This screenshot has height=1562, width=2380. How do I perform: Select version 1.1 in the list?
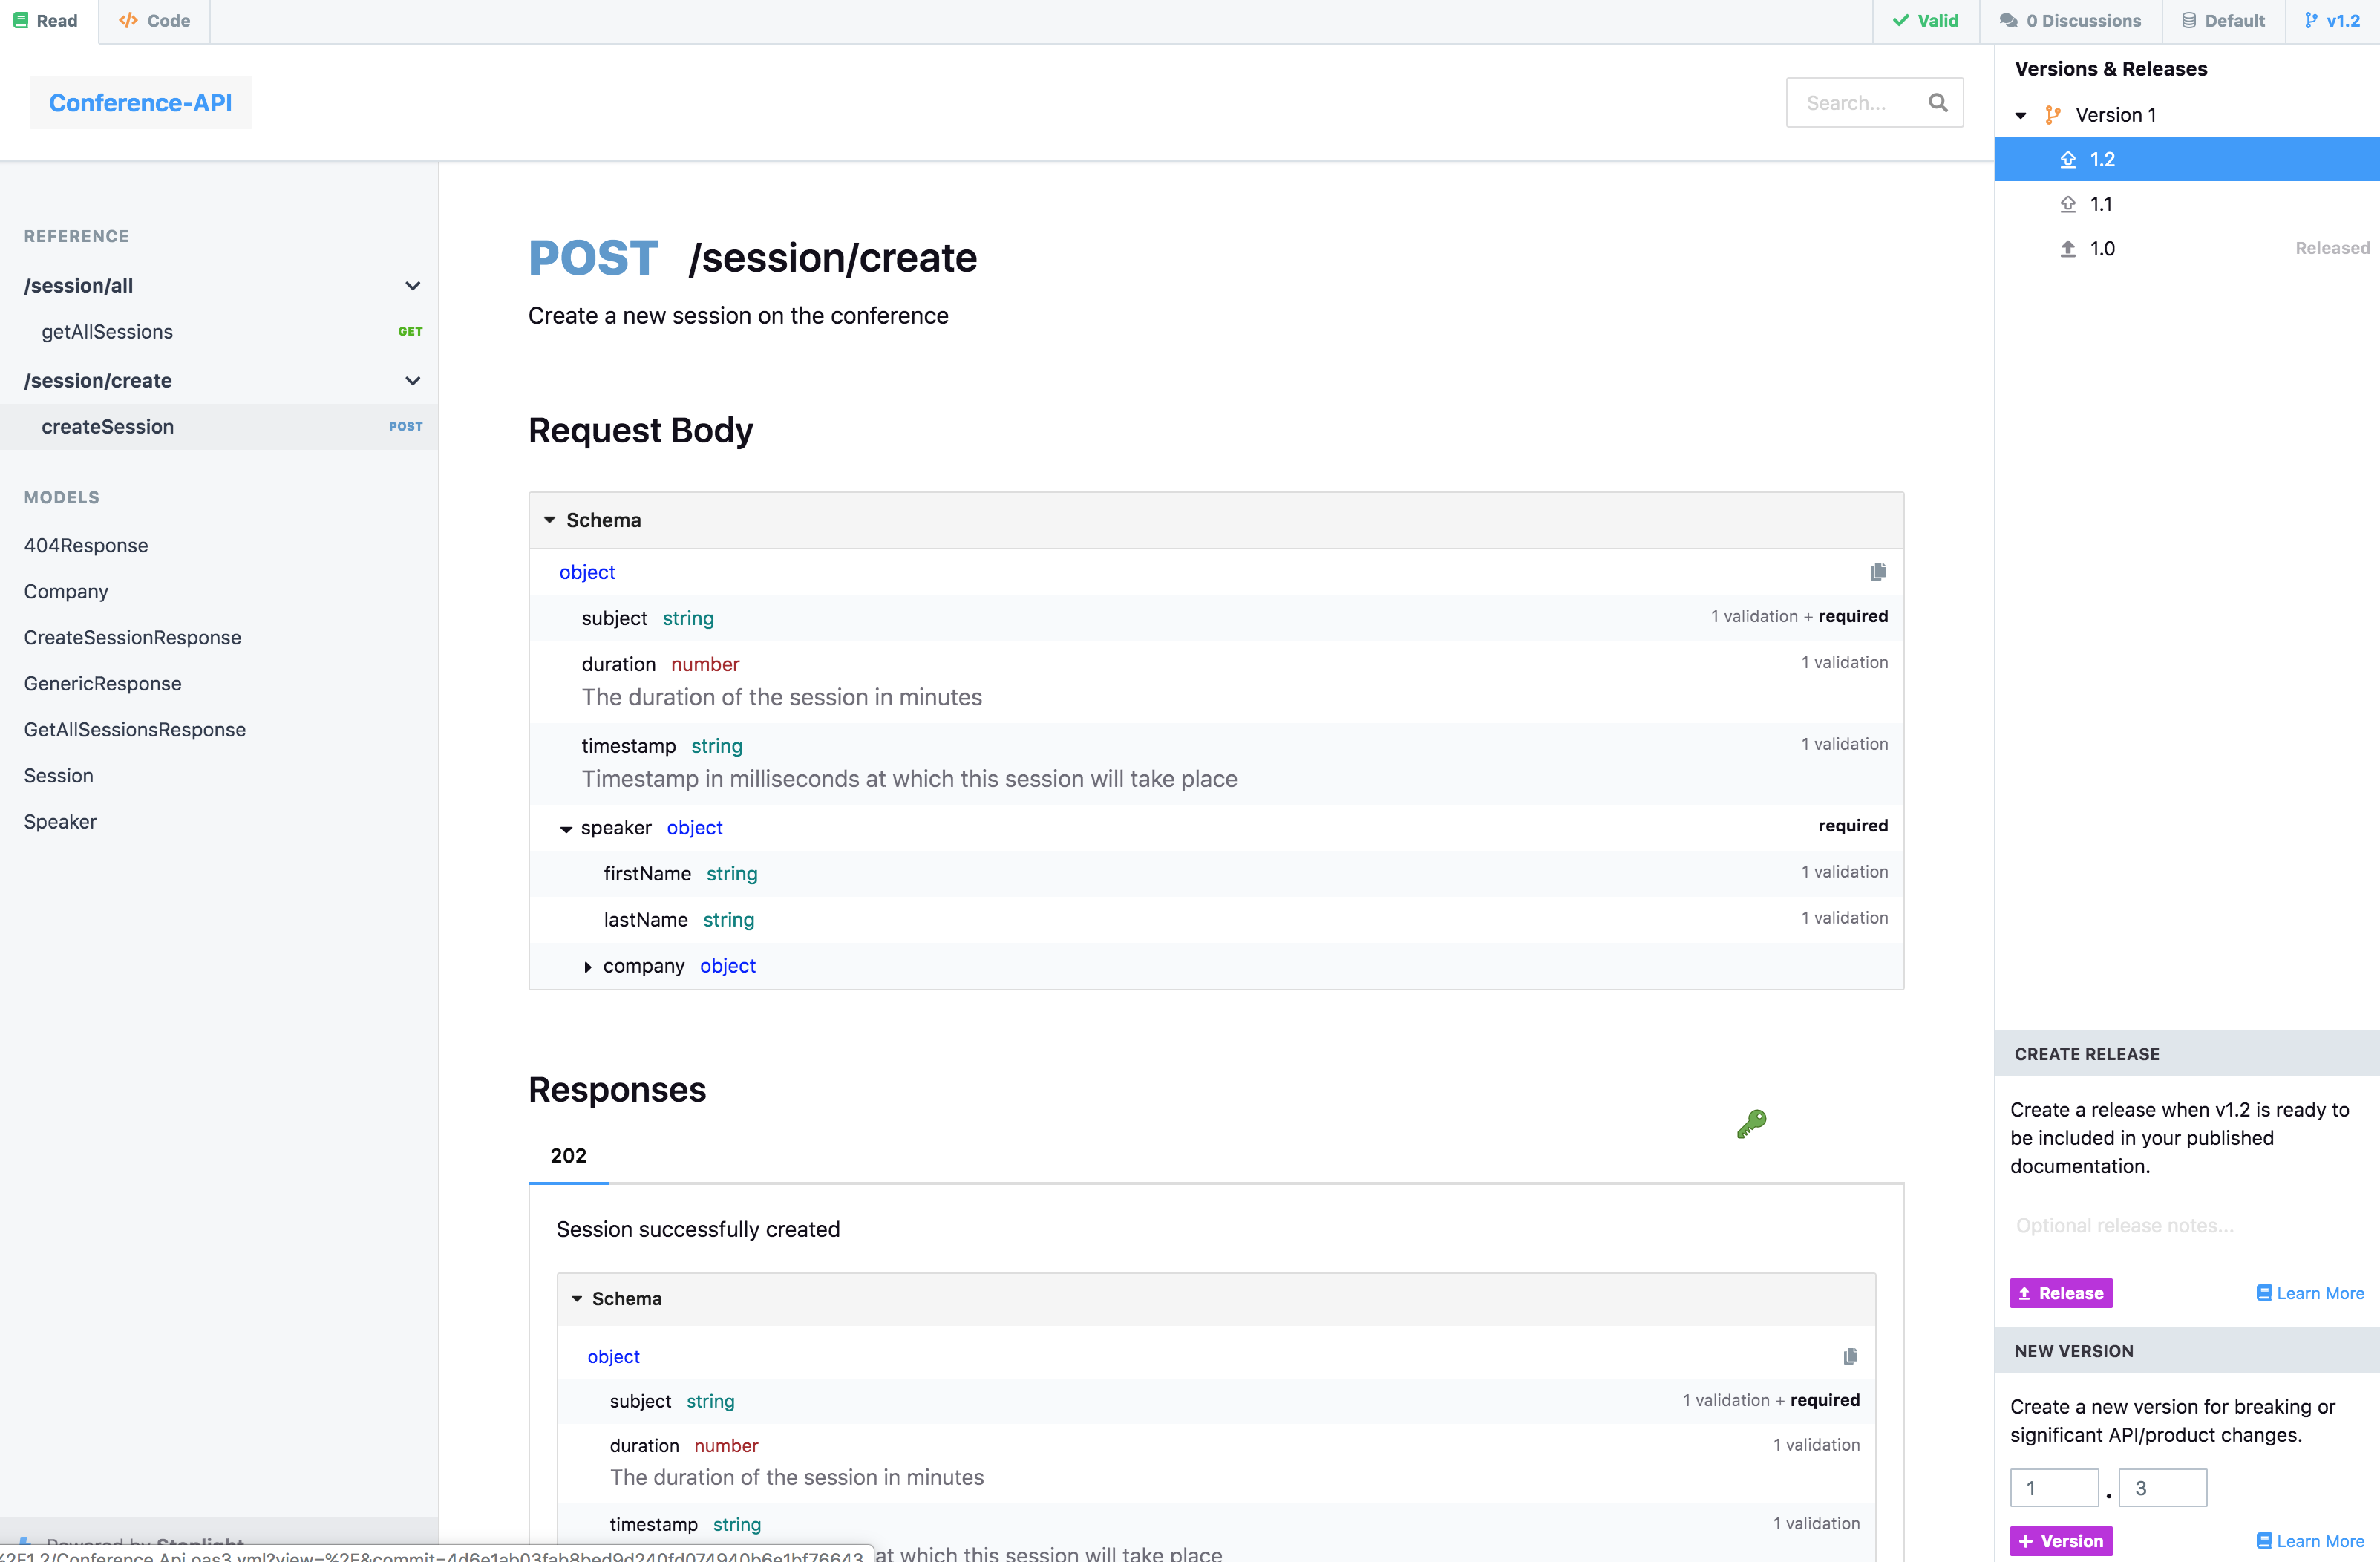click(2187, 204)
